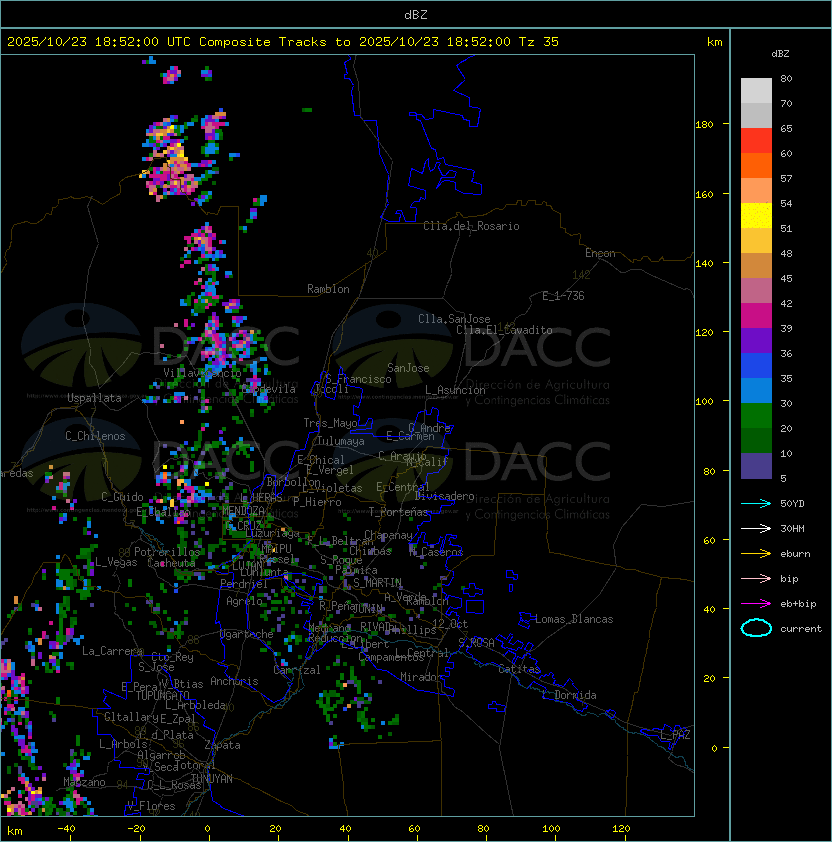Click the -40 km tick on the horizontal axis
Image resolution: width=832 pixels, height=842 pixels.
click(67, 829)
